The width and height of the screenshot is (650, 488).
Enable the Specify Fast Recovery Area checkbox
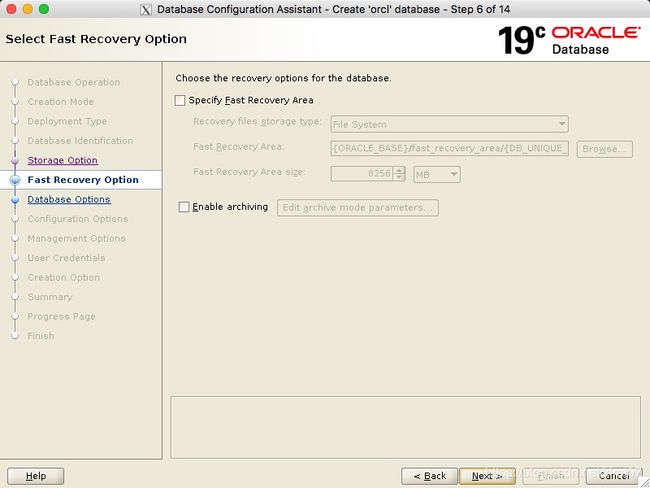coord(180,100)
